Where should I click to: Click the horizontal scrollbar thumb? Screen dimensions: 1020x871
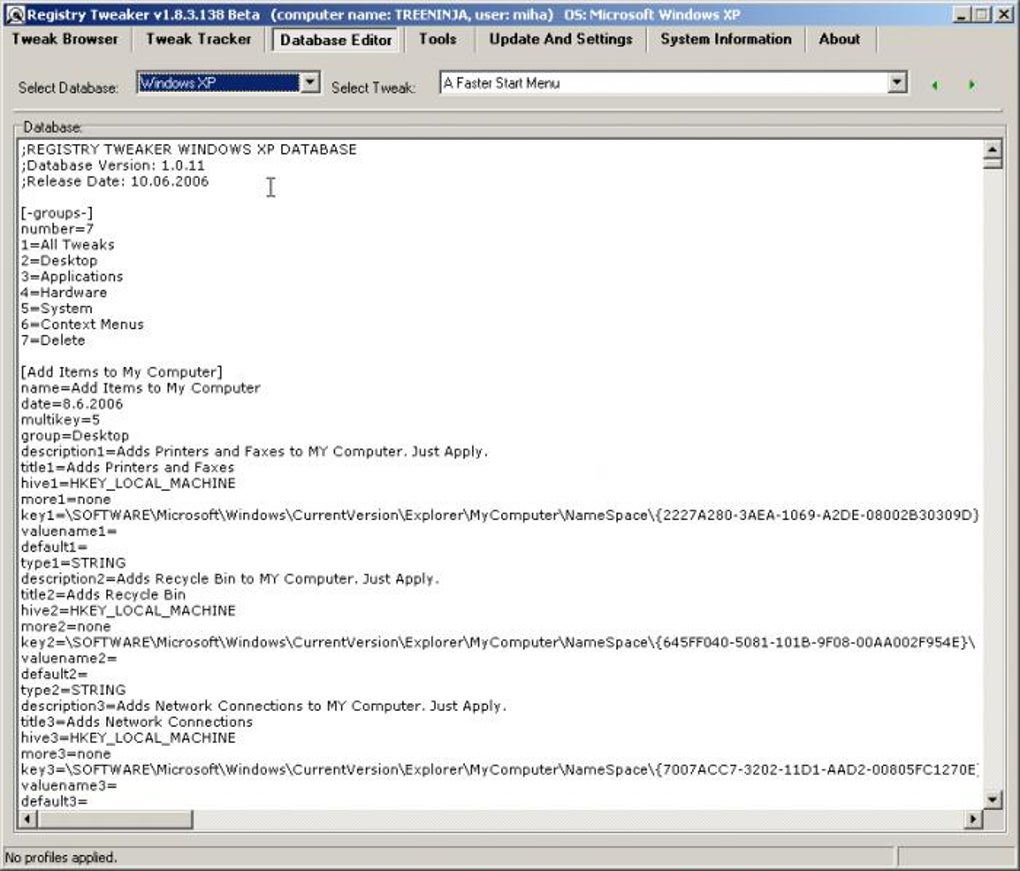(x=114, y=819)
